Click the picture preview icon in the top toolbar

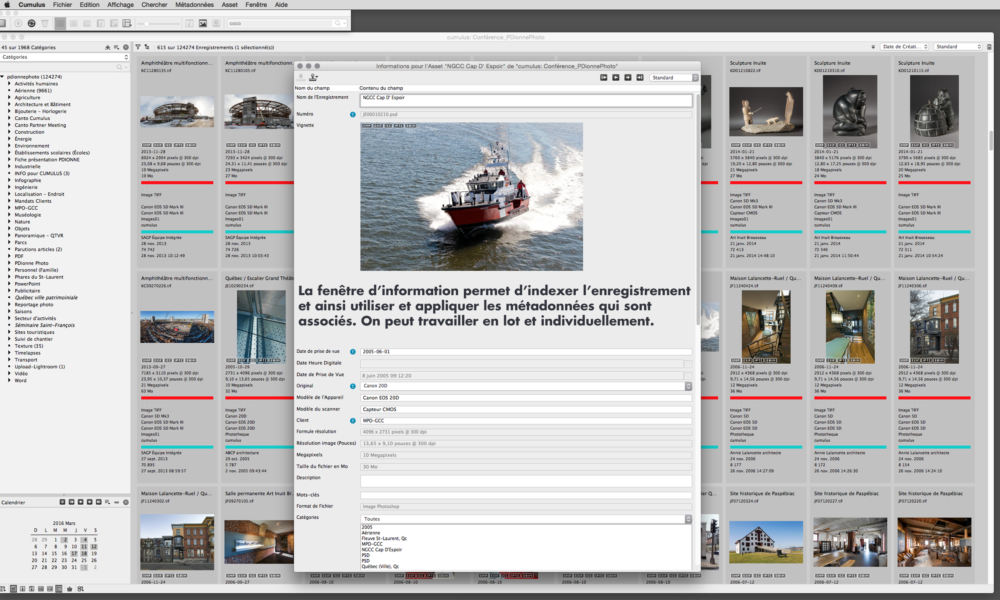203,24
